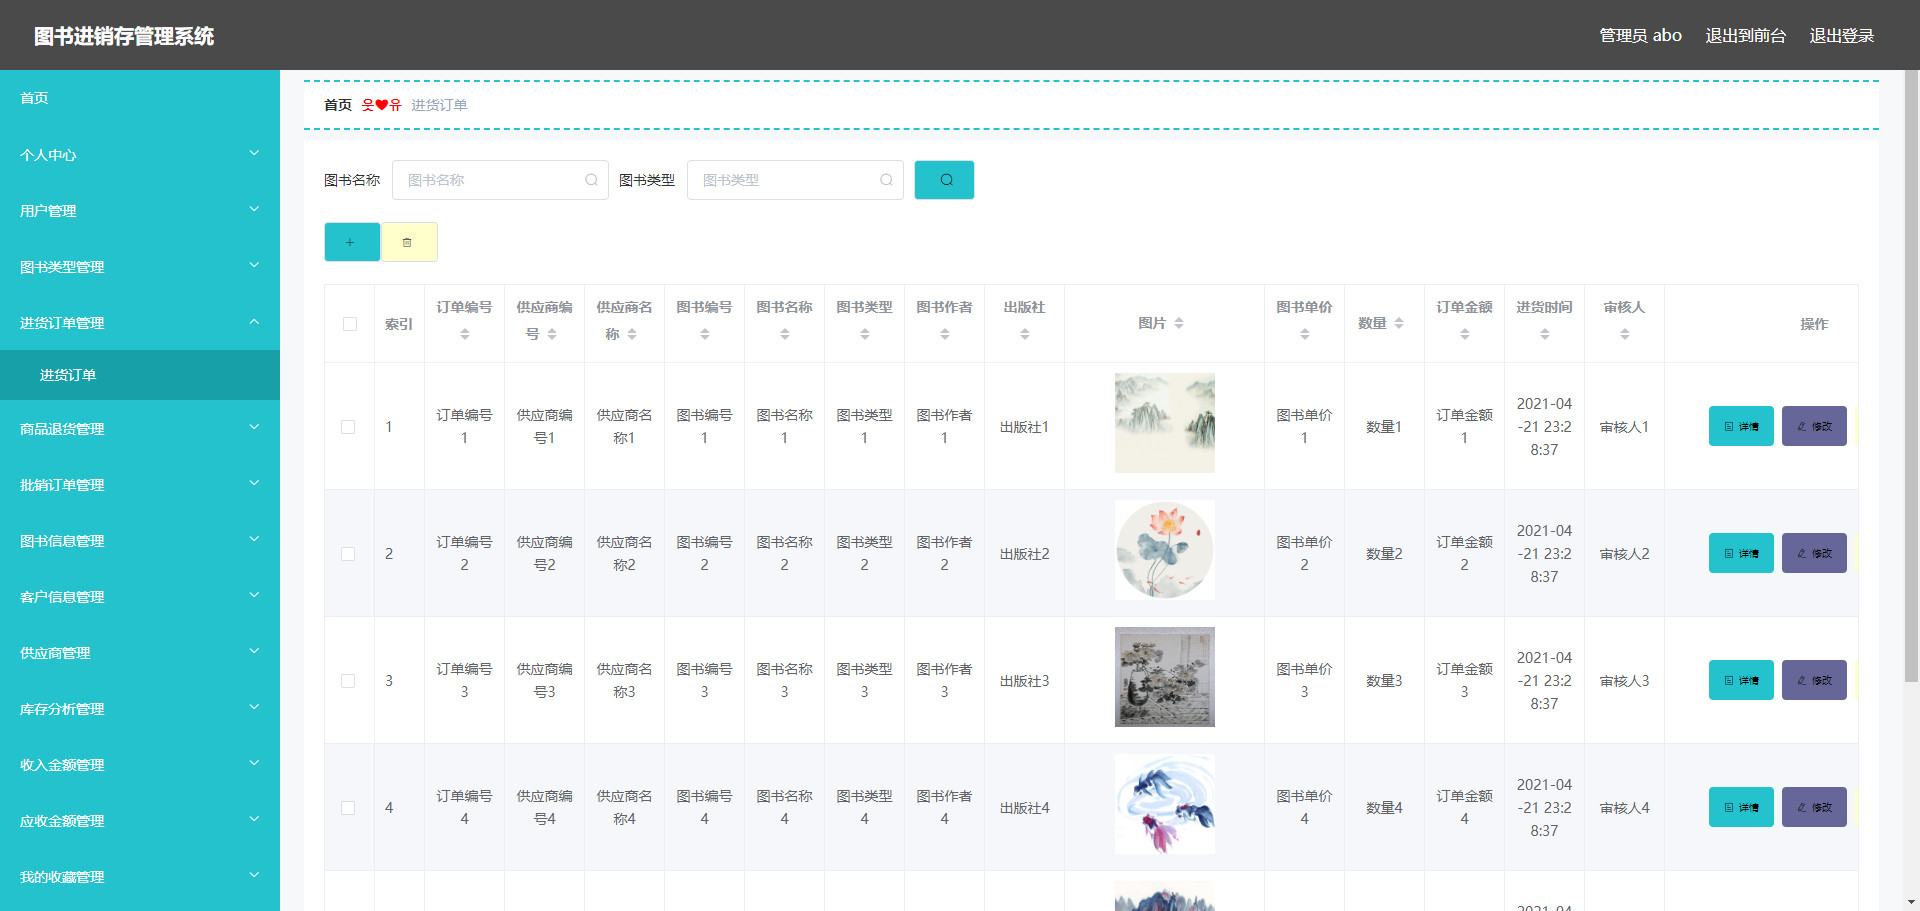Sort by 图书作者 column arrows

pyautogui.click(x=945, y=334)
